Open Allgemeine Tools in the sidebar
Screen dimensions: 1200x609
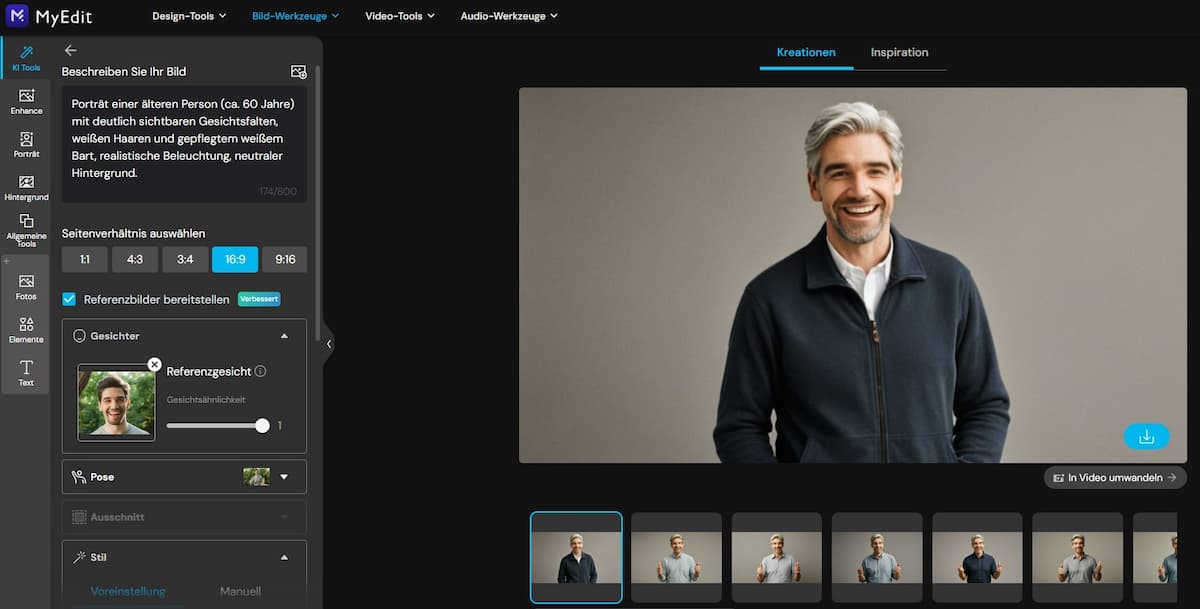coord(26,231)
